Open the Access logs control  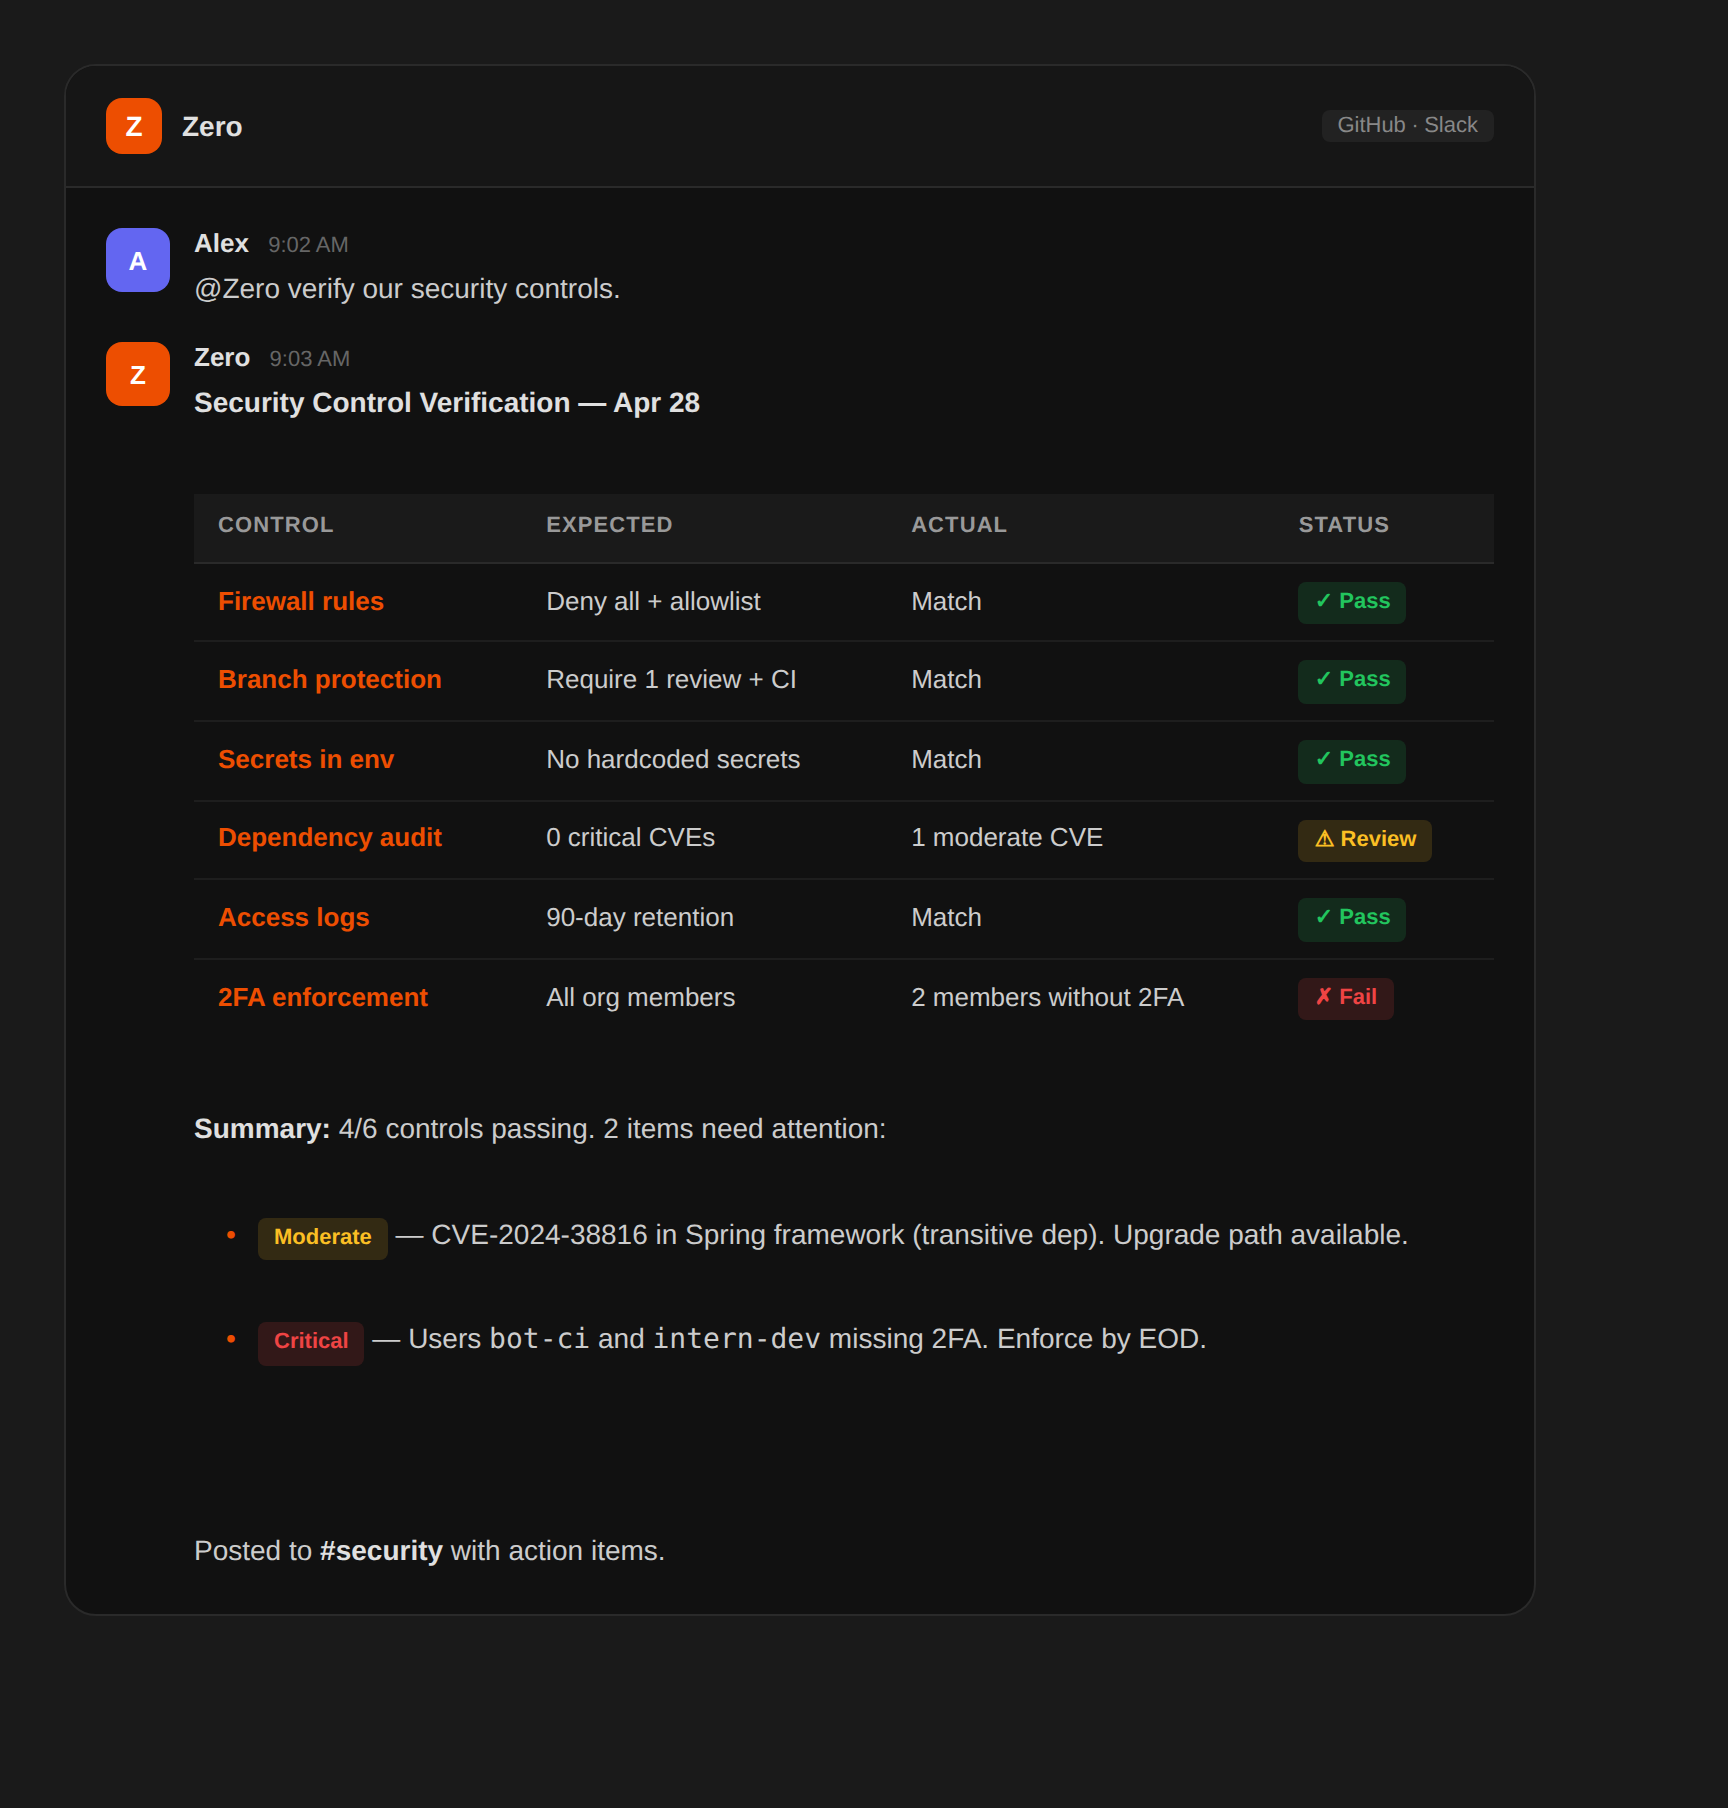[x=294, y=917]
